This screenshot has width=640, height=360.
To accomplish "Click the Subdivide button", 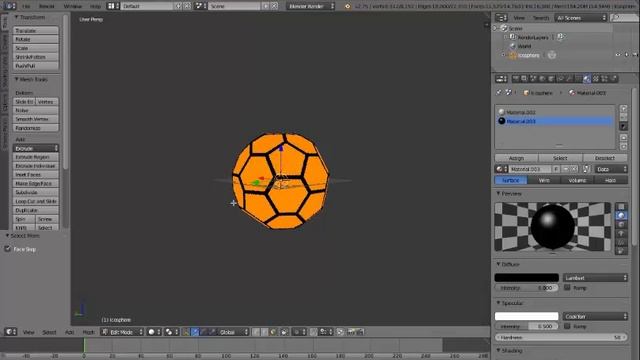I will click(36, 192).
